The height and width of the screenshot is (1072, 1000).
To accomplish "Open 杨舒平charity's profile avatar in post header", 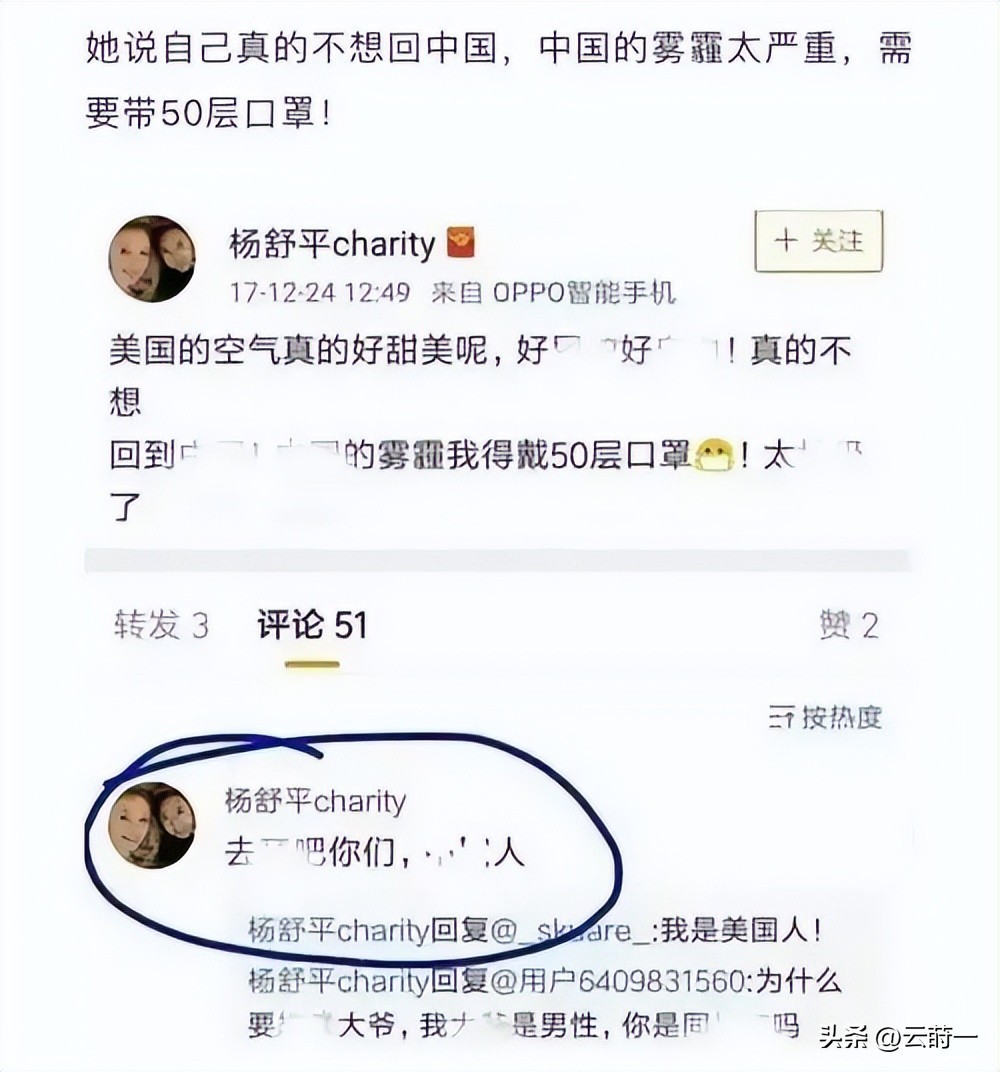I will click(152, 258).
